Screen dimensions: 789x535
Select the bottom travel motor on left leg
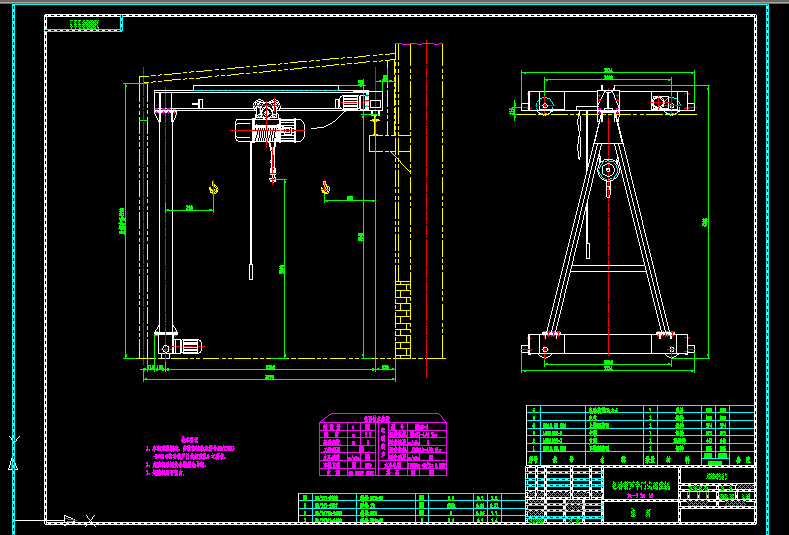(188, 347)
